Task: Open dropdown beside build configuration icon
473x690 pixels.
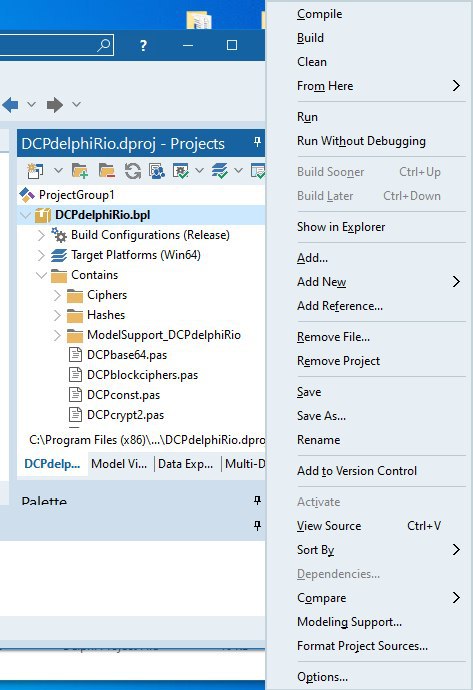Action: click(x=199, y=170)
